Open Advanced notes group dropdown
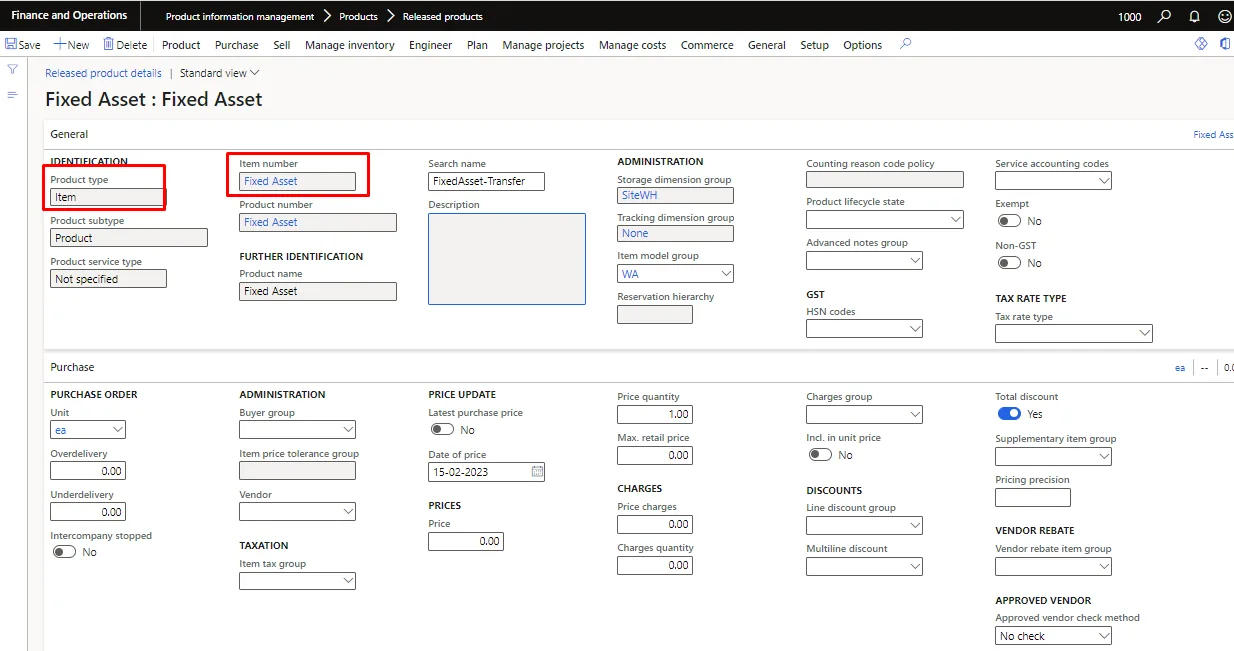Image resolution: width=1234 pixels, height=651 pixels. coord(915,260)
